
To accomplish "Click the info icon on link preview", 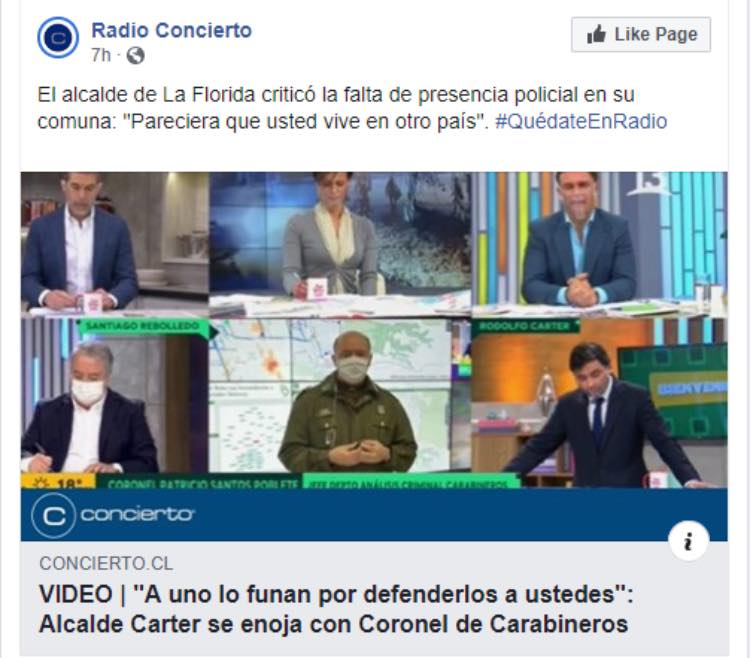I will (x=688, y=541).
